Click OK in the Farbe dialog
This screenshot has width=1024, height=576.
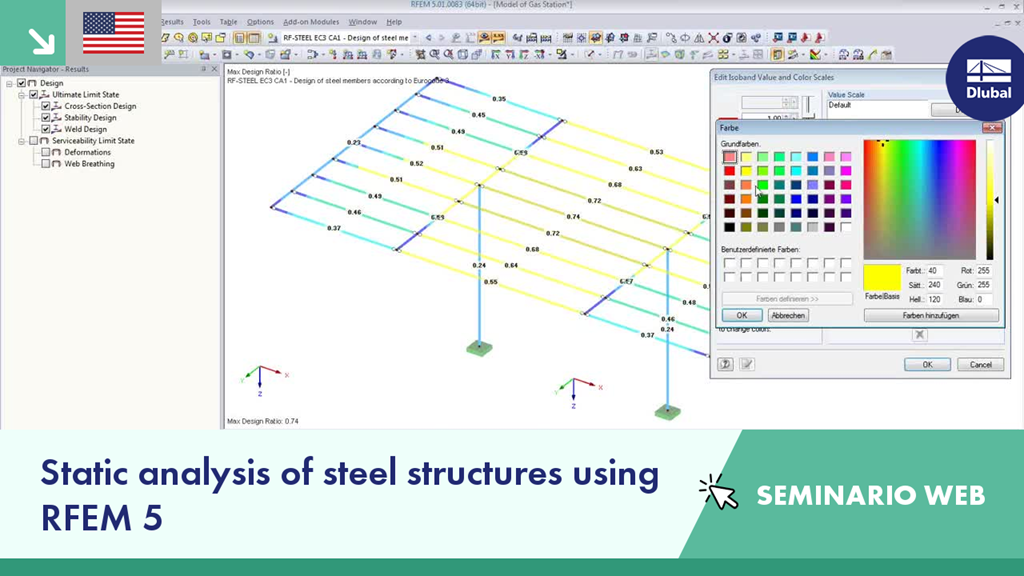[742, 315]
